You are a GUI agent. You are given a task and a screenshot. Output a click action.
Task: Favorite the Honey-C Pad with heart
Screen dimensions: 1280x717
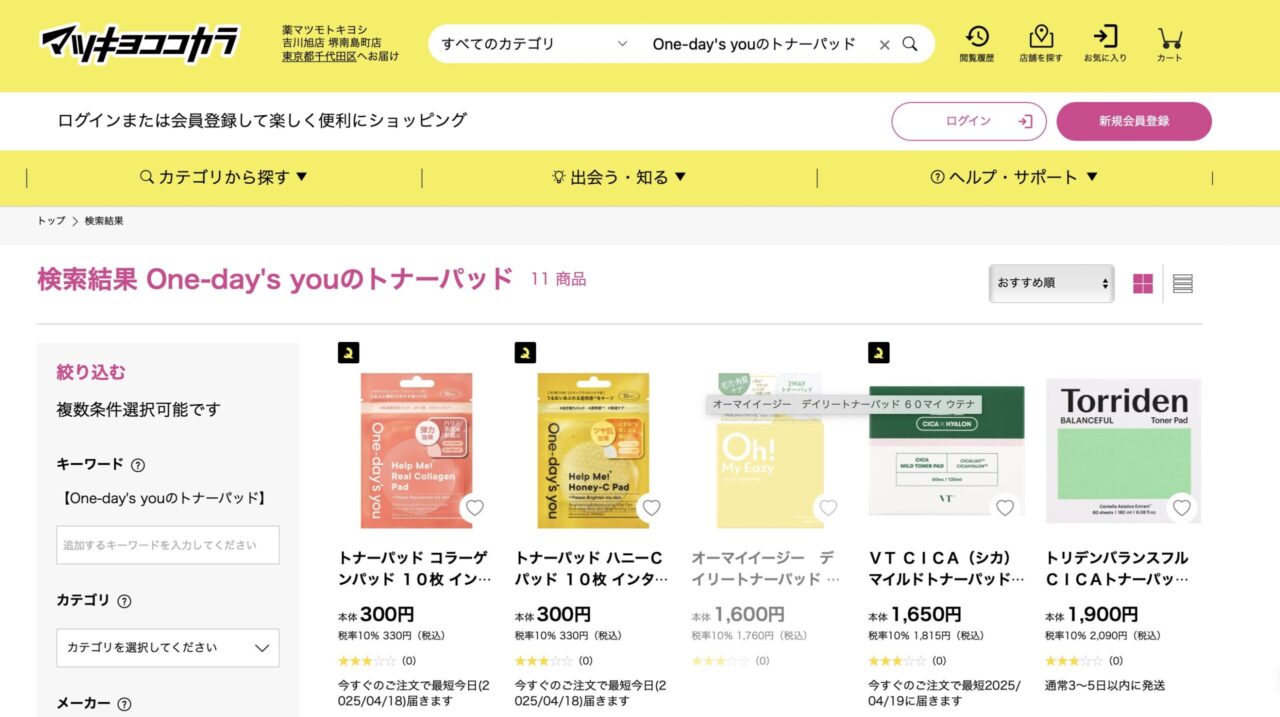click(x=651, y=508)
